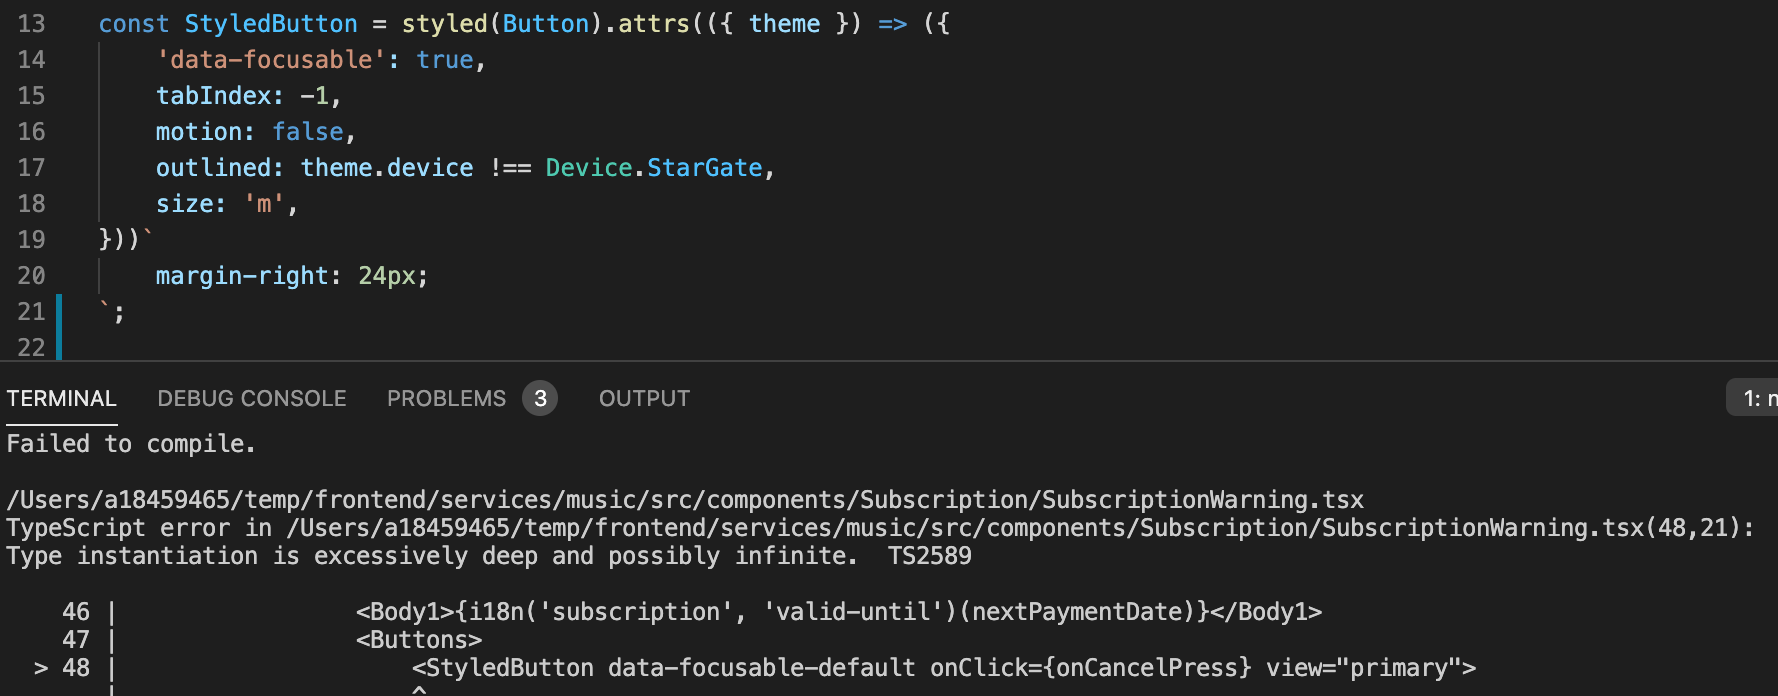Click onClick={onCancelPress} in the error snippet
This screenshot has height=696, width=1778.
tap(1088, 667)
